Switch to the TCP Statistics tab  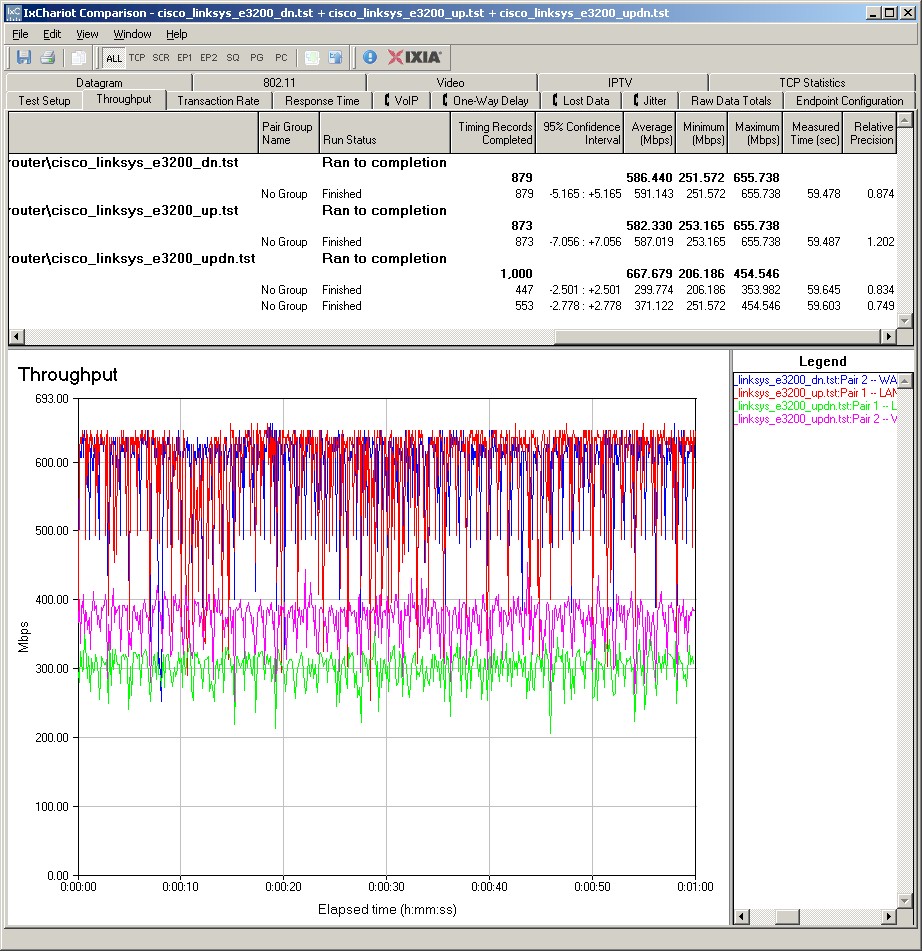(812, 82)
